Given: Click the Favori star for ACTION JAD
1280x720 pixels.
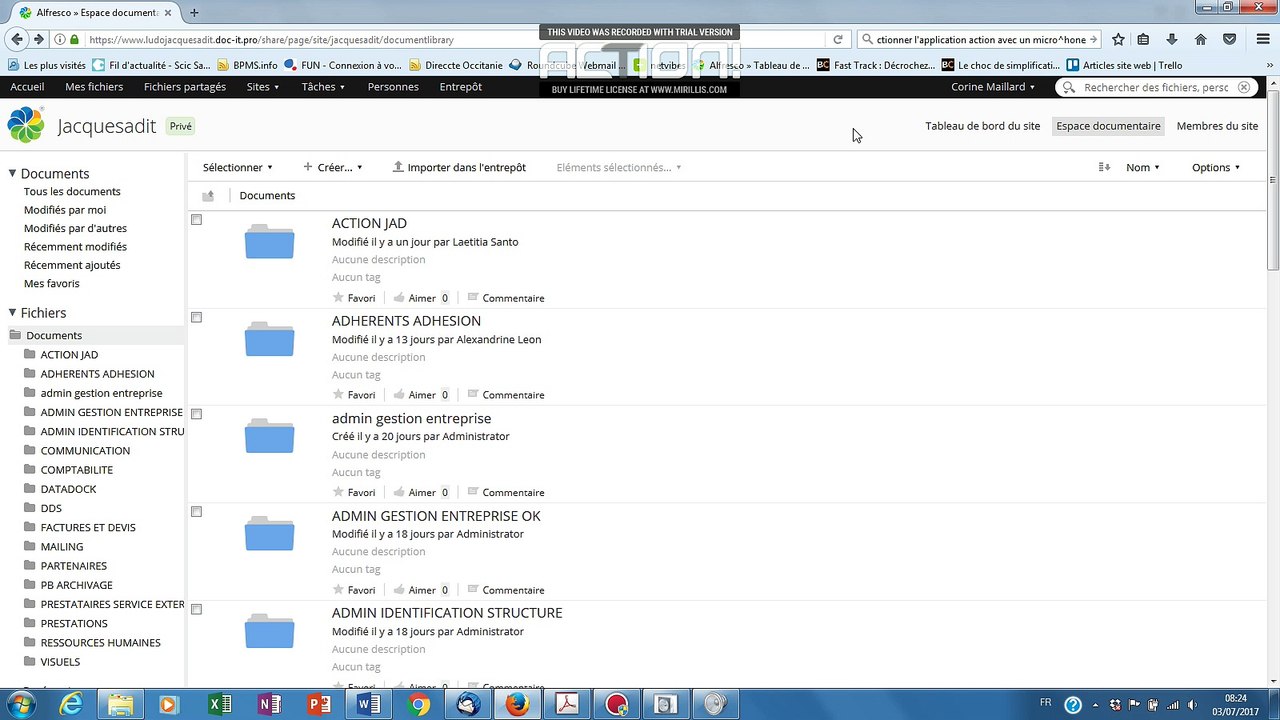Looking at the screenshot, I should [338, 297].
